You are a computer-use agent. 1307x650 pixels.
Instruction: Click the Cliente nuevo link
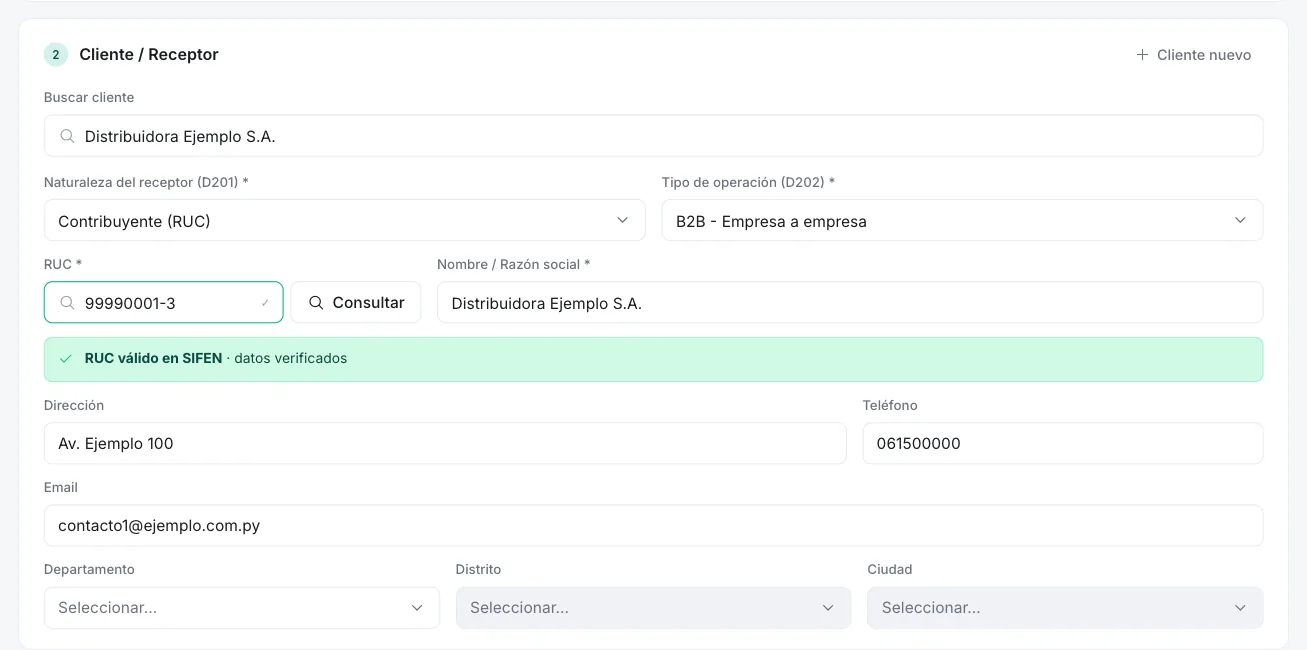(1193, 55)
